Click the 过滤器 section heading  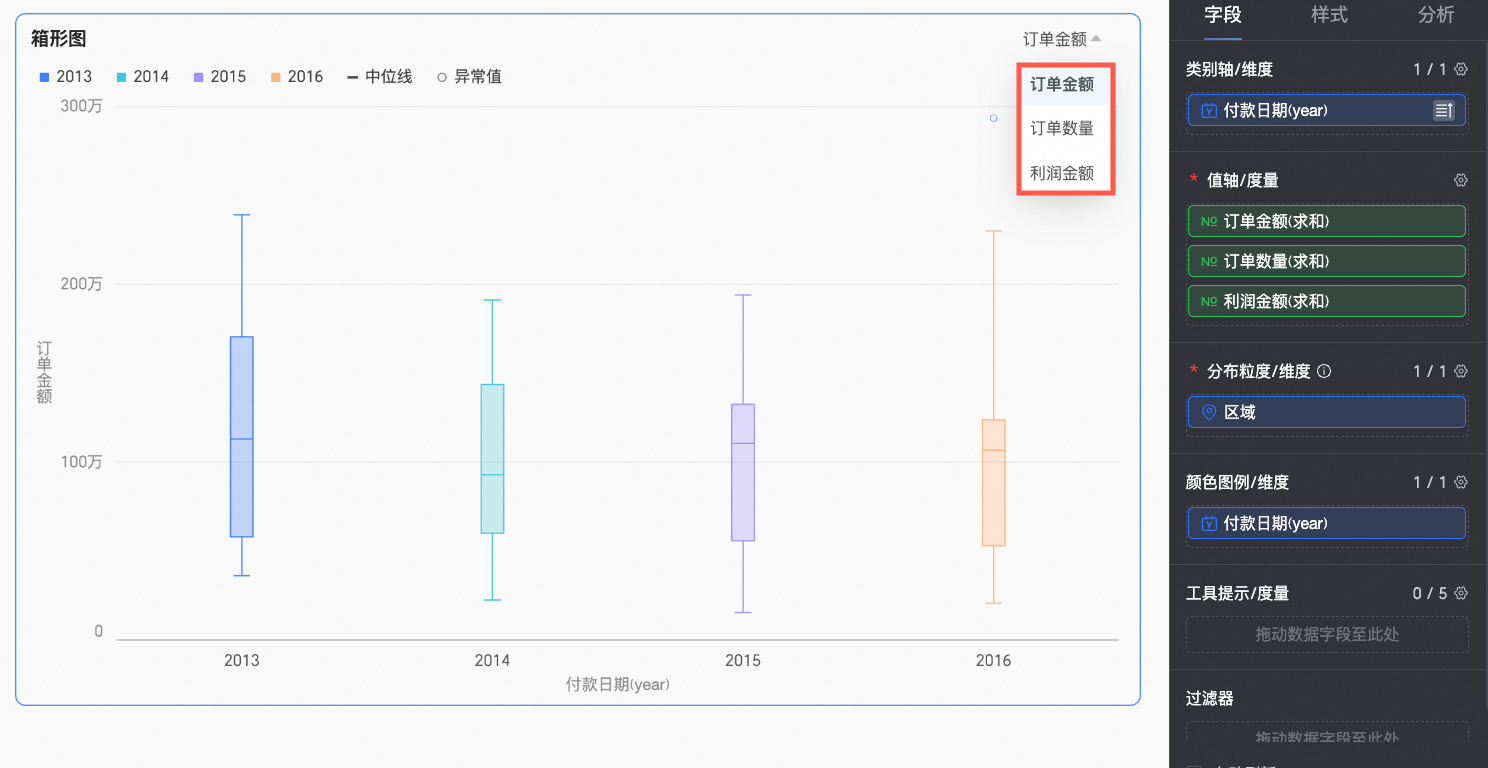click(x=1210, y=698)
